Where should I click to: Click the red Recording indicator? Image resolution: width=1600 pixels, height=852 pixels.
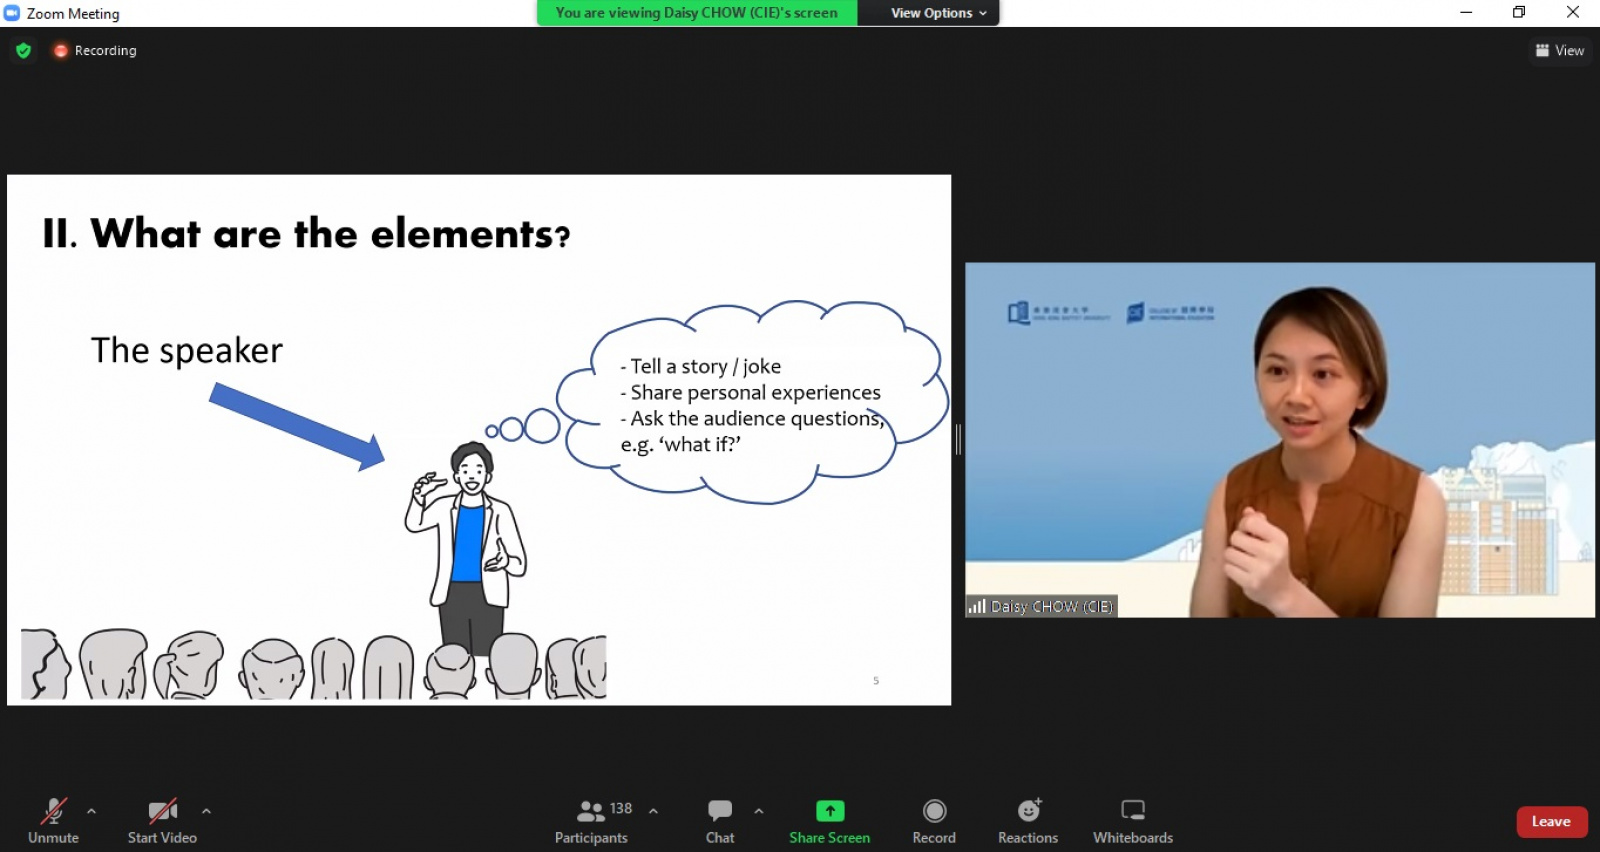[96, 50]
